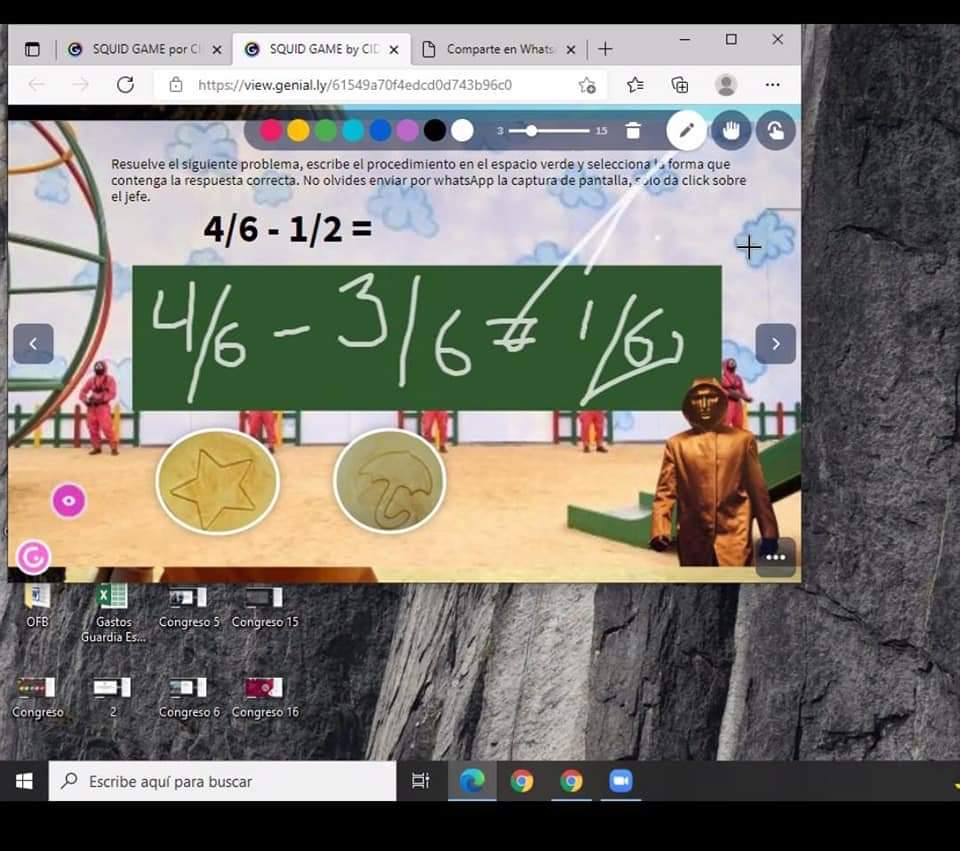Open Edge settings and more menu
This screenshot has width=960, height=851.
pyautogui.click(x=773, y=84)
